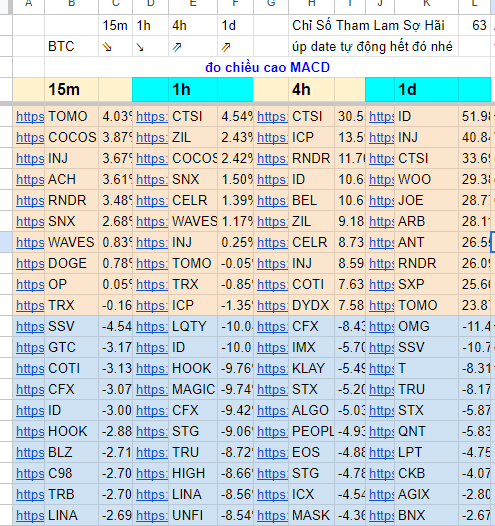Select the BTC label cell
Image resolution: width=495 pixels, height=526 pixels.
pyautogui.click(x=71, y=46)
